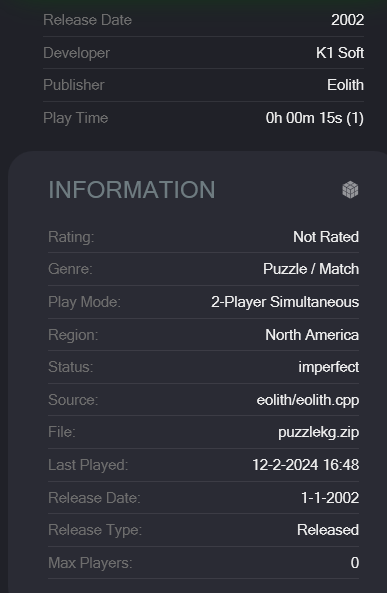387x593 pixels.
Task: Open the Eolith publisher link
Action: coord(345,85)
